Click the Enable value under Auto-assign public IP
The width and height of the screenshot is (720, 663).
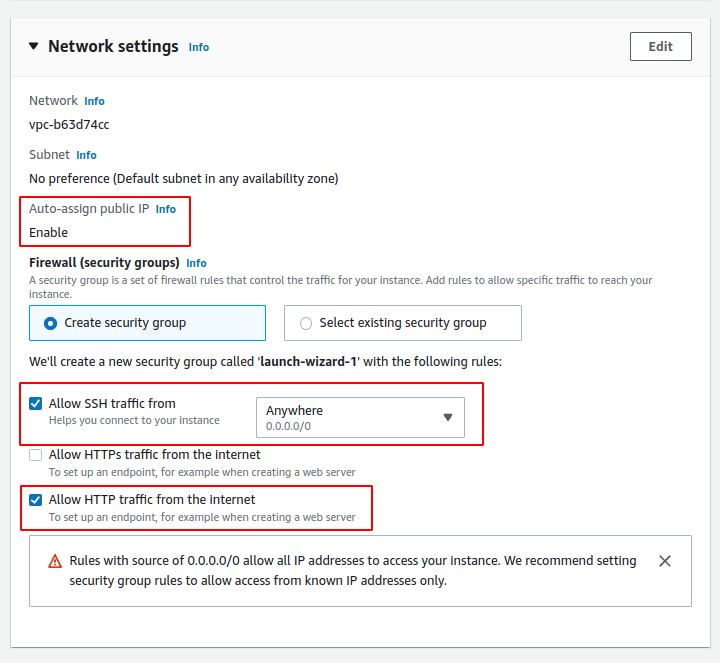(x=48, y=232)
